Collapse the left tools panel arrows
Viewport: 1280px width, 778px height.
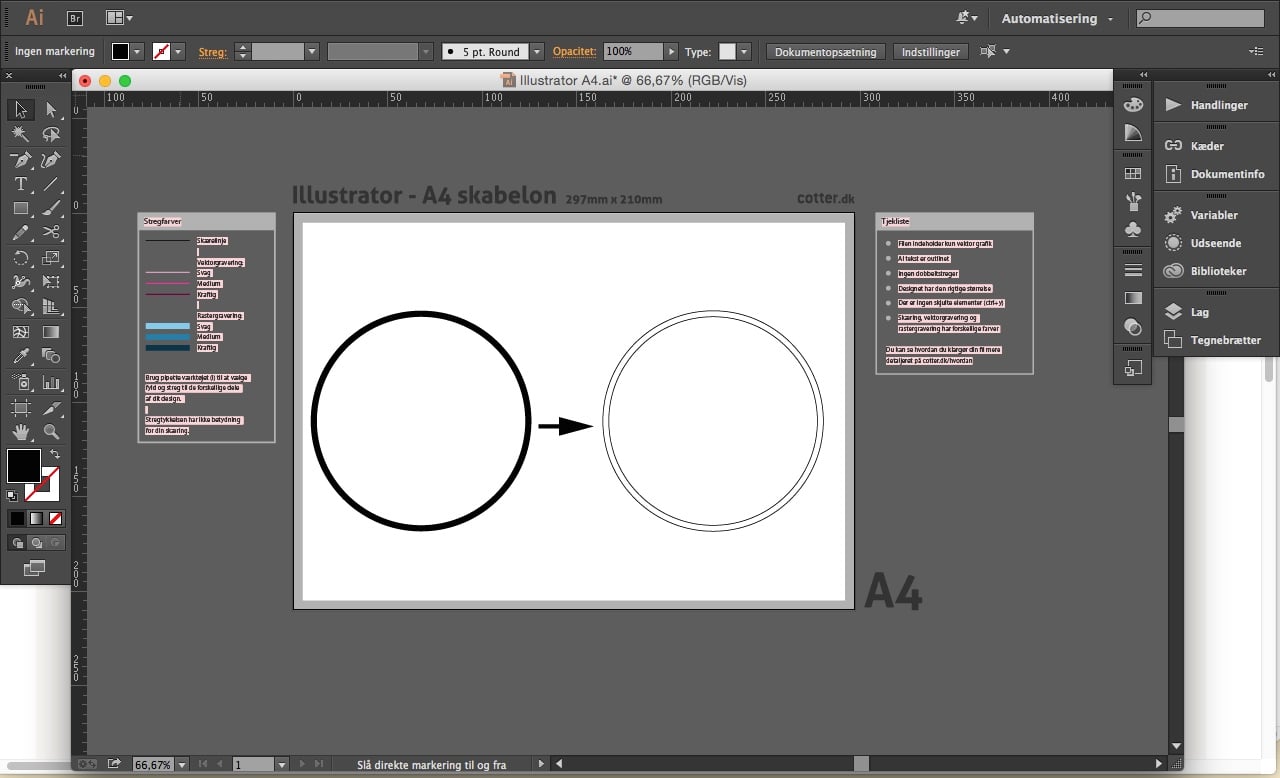62,75
